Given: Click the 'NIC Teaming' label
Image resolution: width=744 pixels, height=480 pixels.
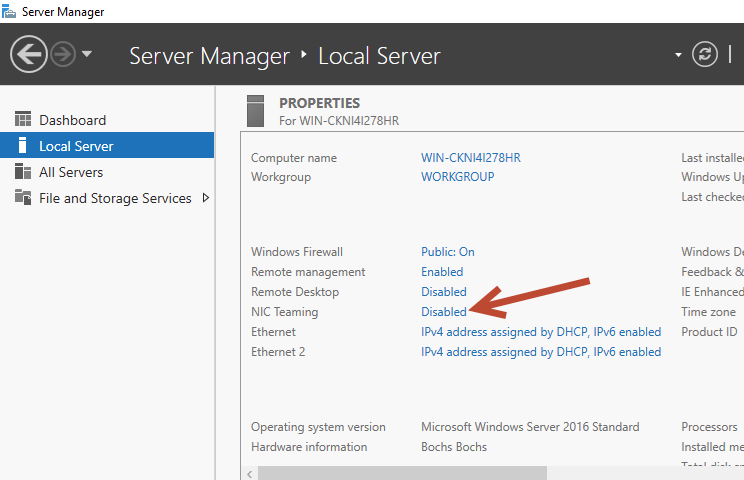Looking at the screenshot, I should pyautogui.click(x=284, y=312).
